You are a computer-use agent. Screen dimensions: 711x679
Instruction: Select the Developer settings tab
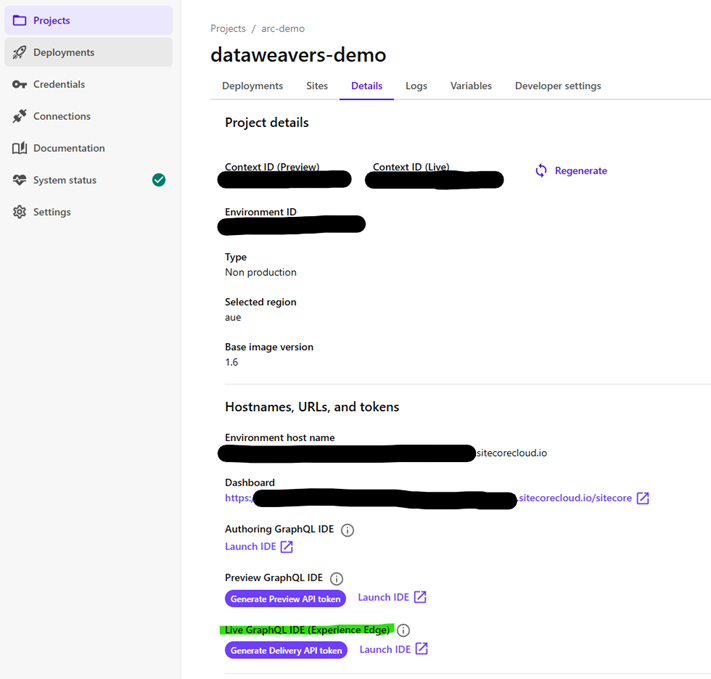(558, 86)
